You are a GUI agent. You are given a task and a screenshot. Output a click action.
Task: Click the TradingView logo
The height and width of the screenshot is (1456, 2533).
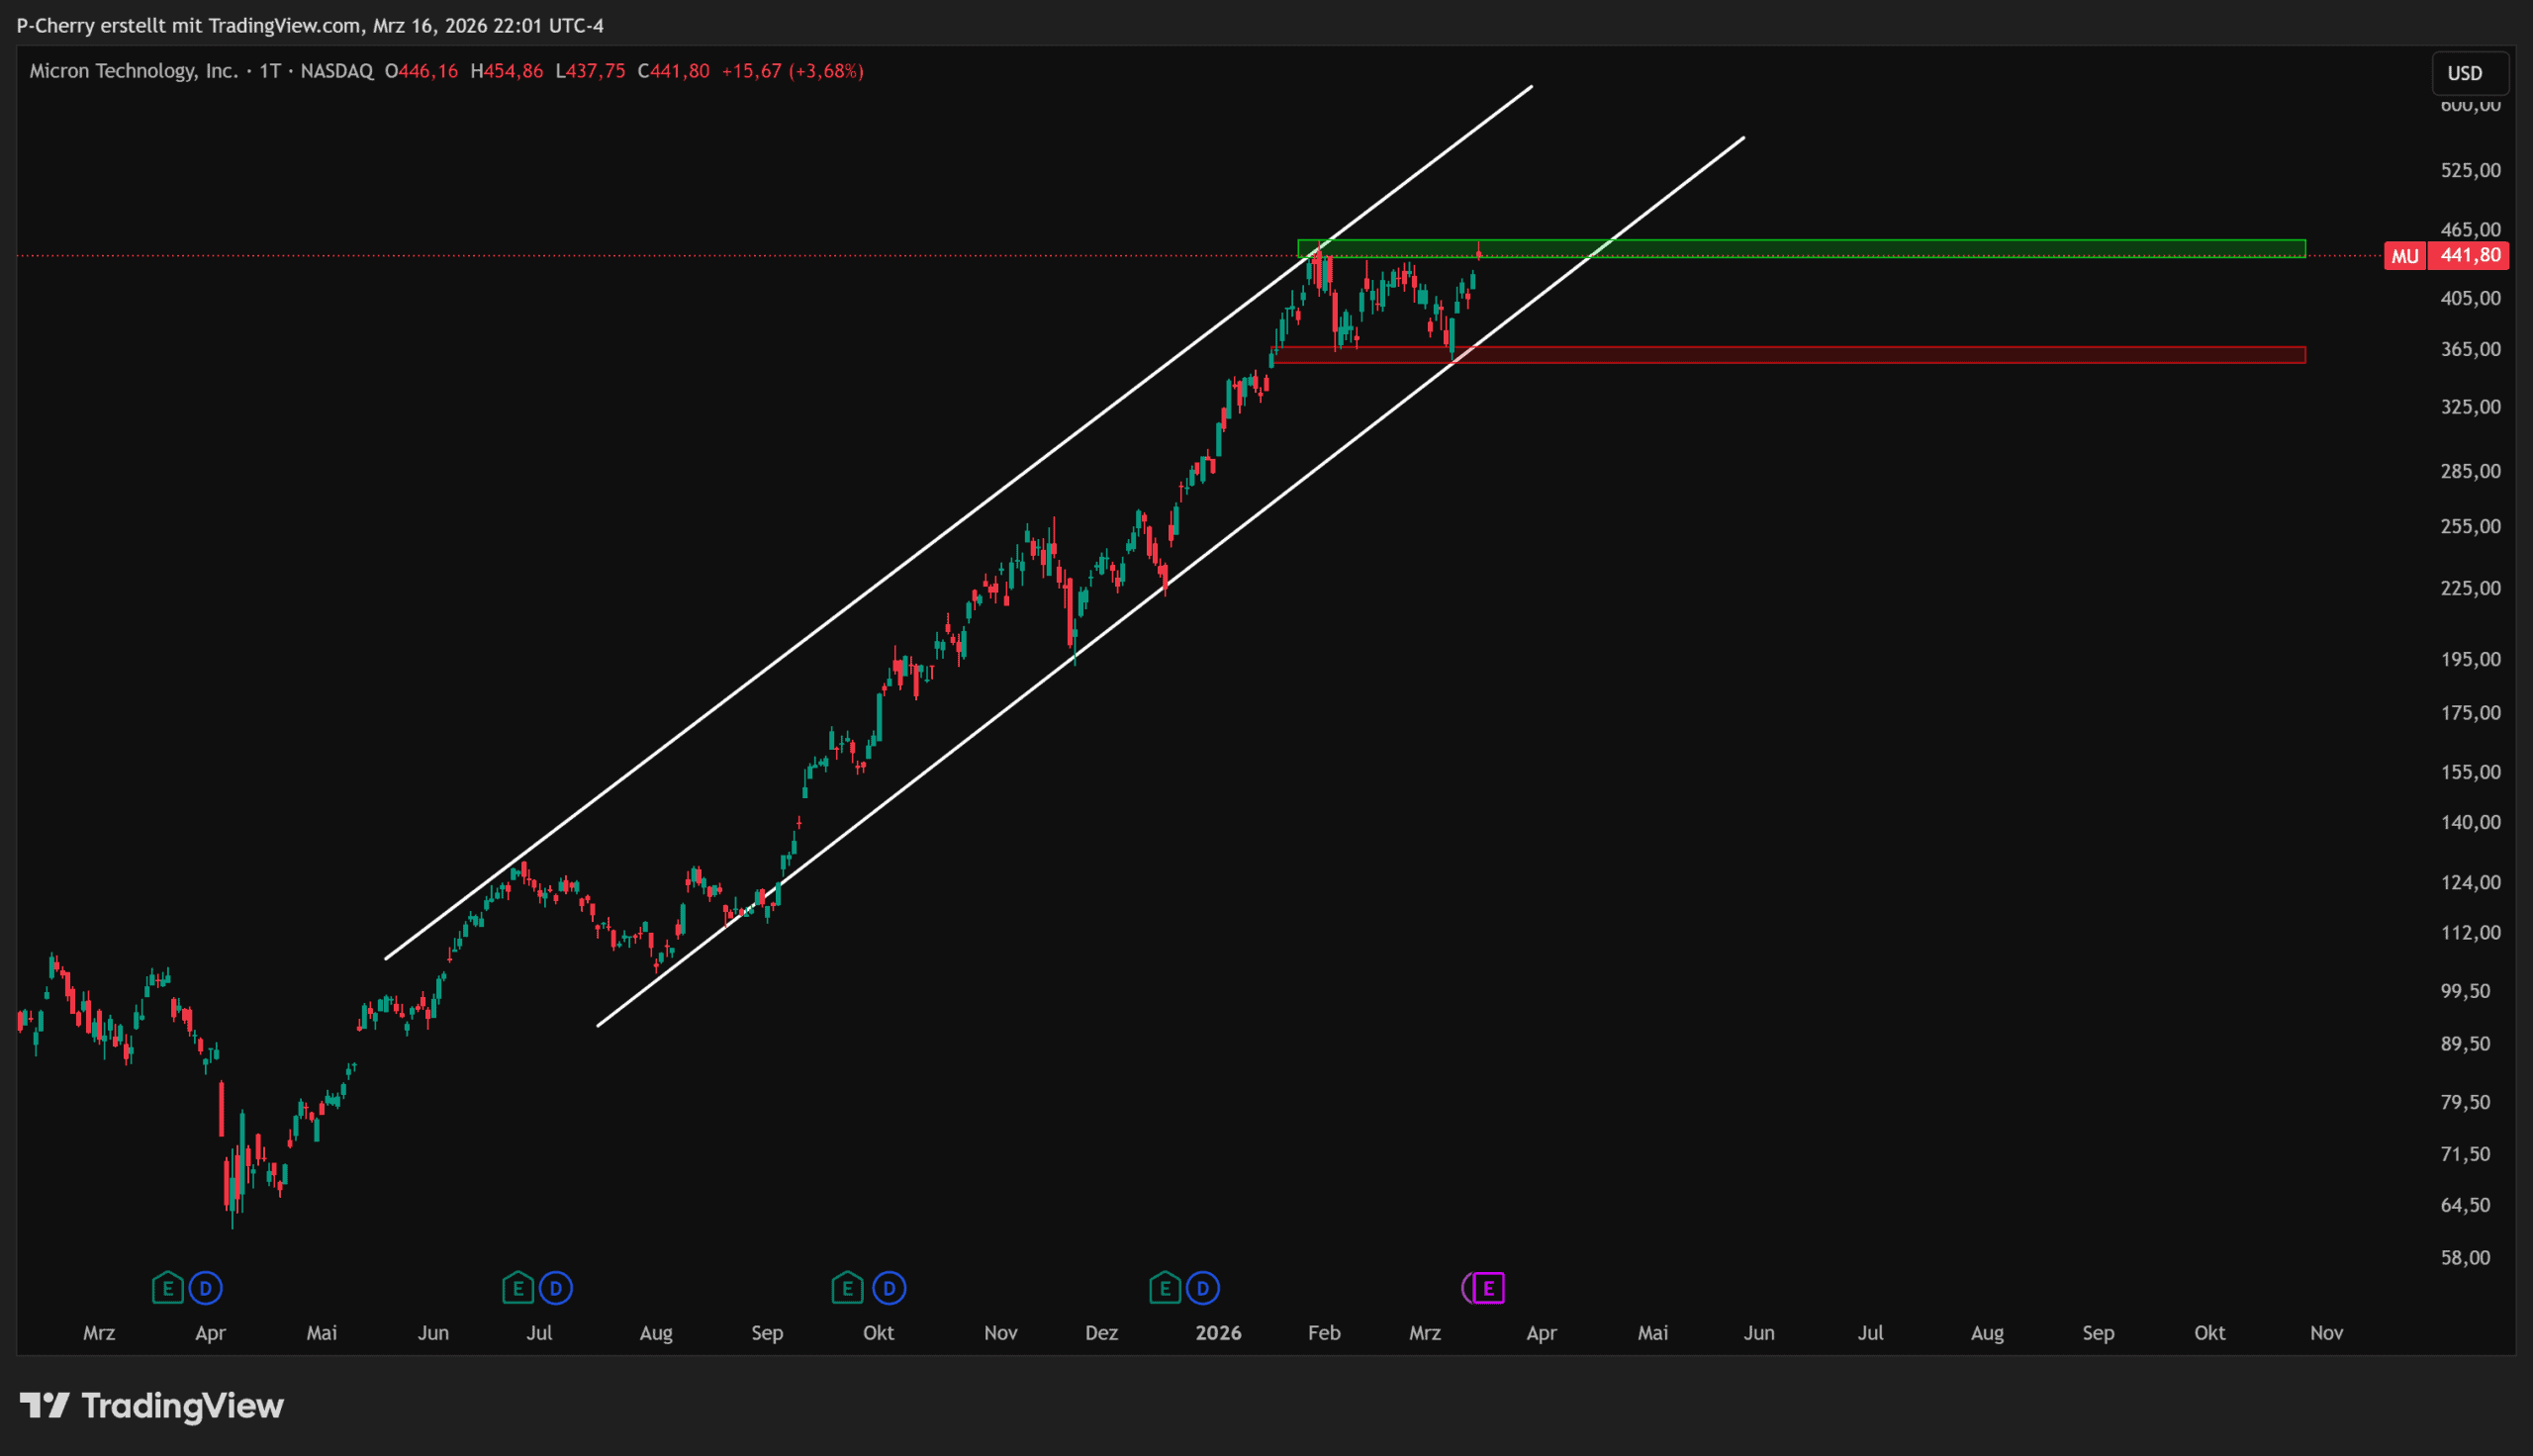pyautogui.click(x=152, y=1406)
